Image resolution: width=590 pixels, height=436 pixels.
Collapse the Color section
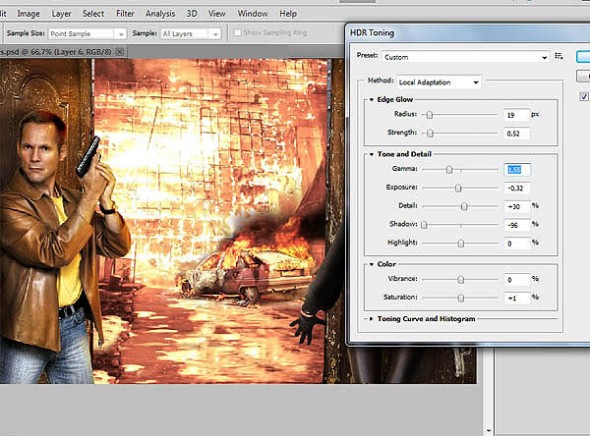(x=371, y=264)
